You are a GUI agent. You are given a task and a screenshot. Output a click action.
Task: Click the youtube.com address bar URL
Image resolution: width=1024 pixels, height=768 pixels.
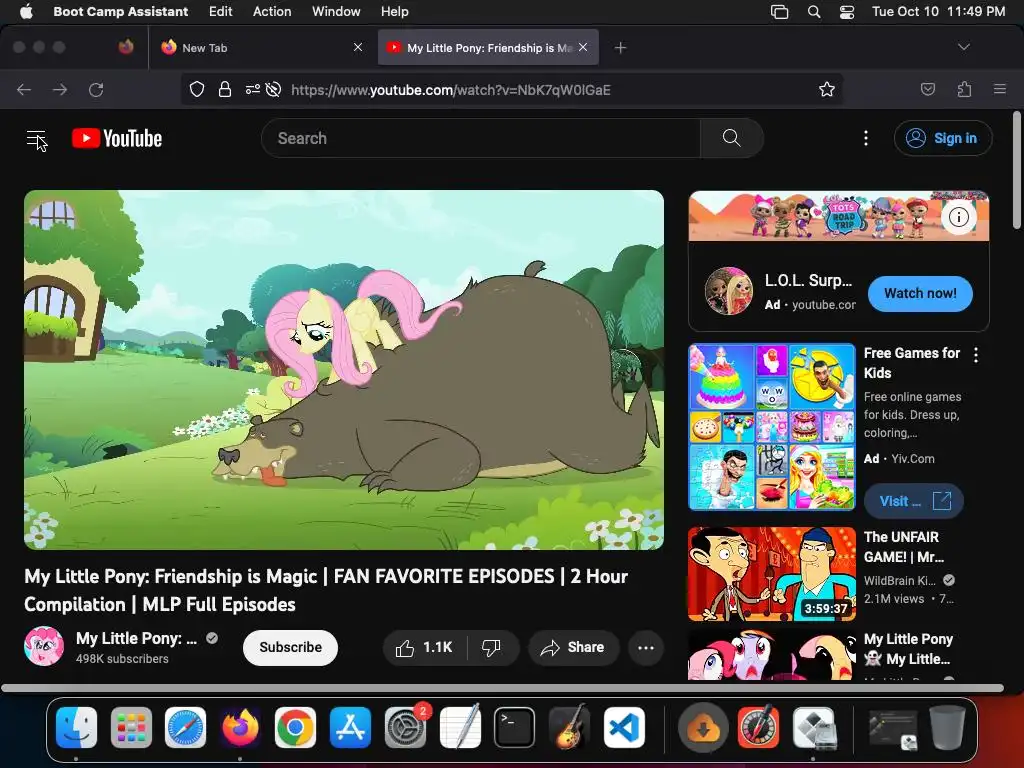(x=451, y=90)
